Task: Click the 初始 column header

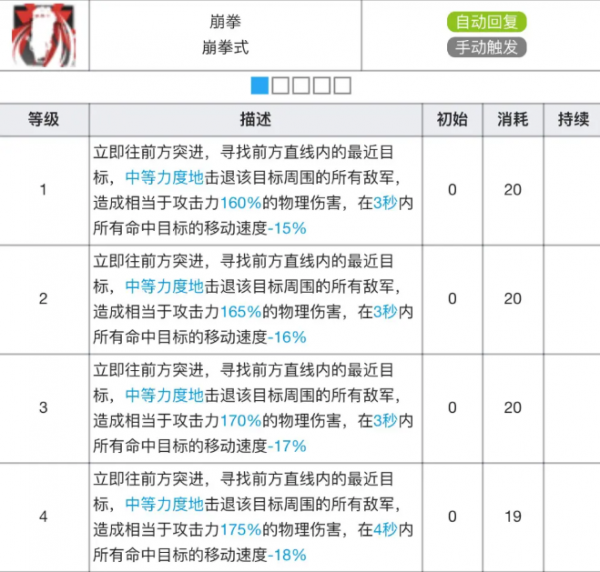Action: pyautogui.click(x=452, y=119)
